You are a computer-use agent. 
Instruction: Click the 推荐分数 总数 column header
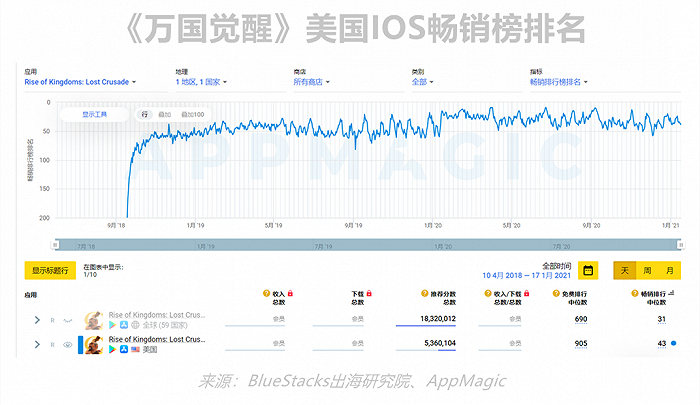point(443,298)
